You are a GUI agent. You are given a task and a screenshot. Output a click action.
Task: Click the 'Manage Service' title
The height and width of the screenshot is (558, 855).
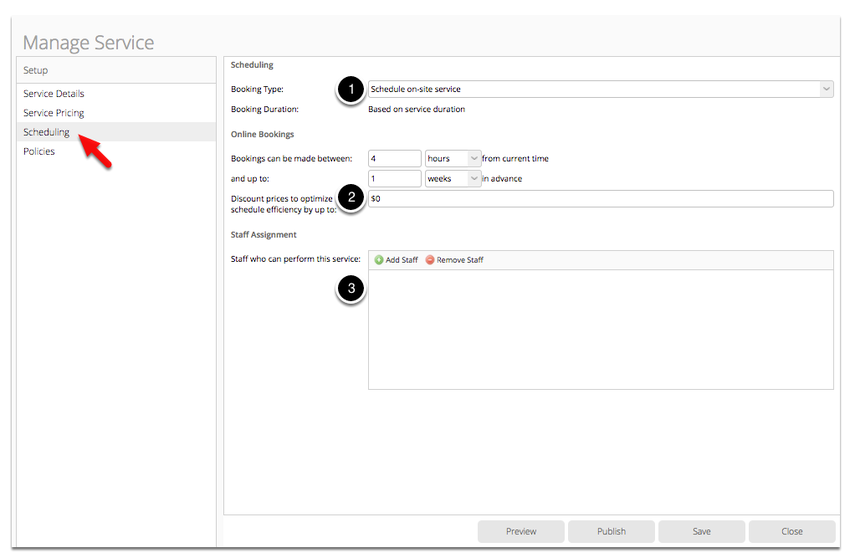click(89, 43)
